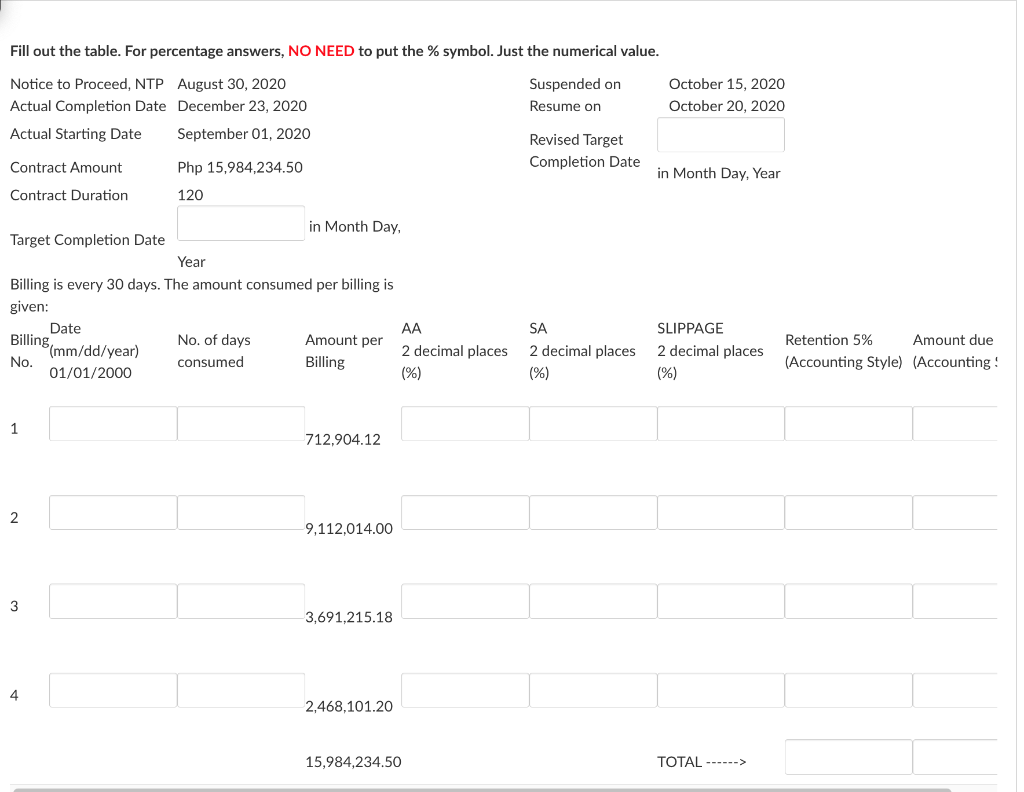
Task: Click Billing 1 Date input field
Action: click(113, 423)
